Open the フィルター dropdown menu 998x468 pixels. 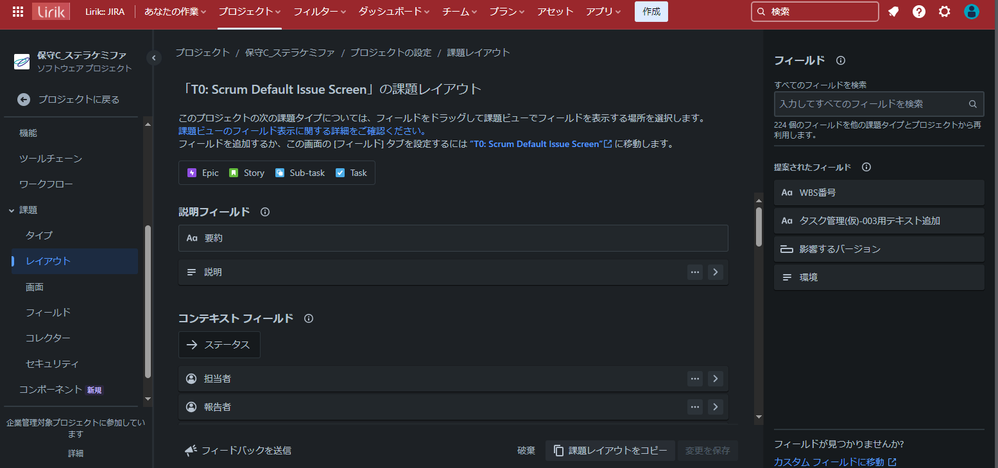(320, 11)
